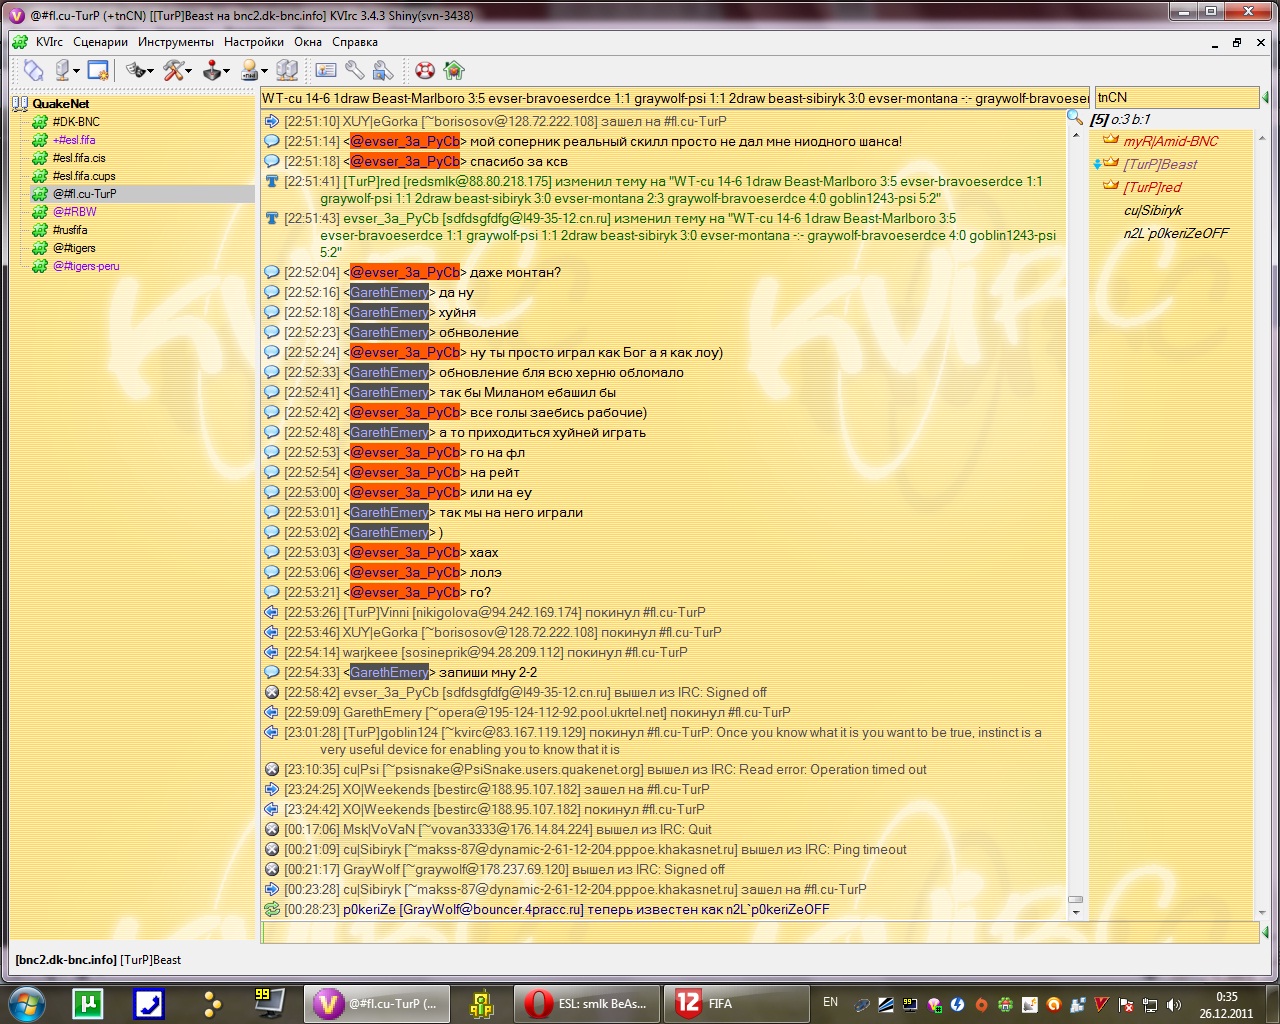
Task: Click the red joystick toolbar icon
Action: 212,70
